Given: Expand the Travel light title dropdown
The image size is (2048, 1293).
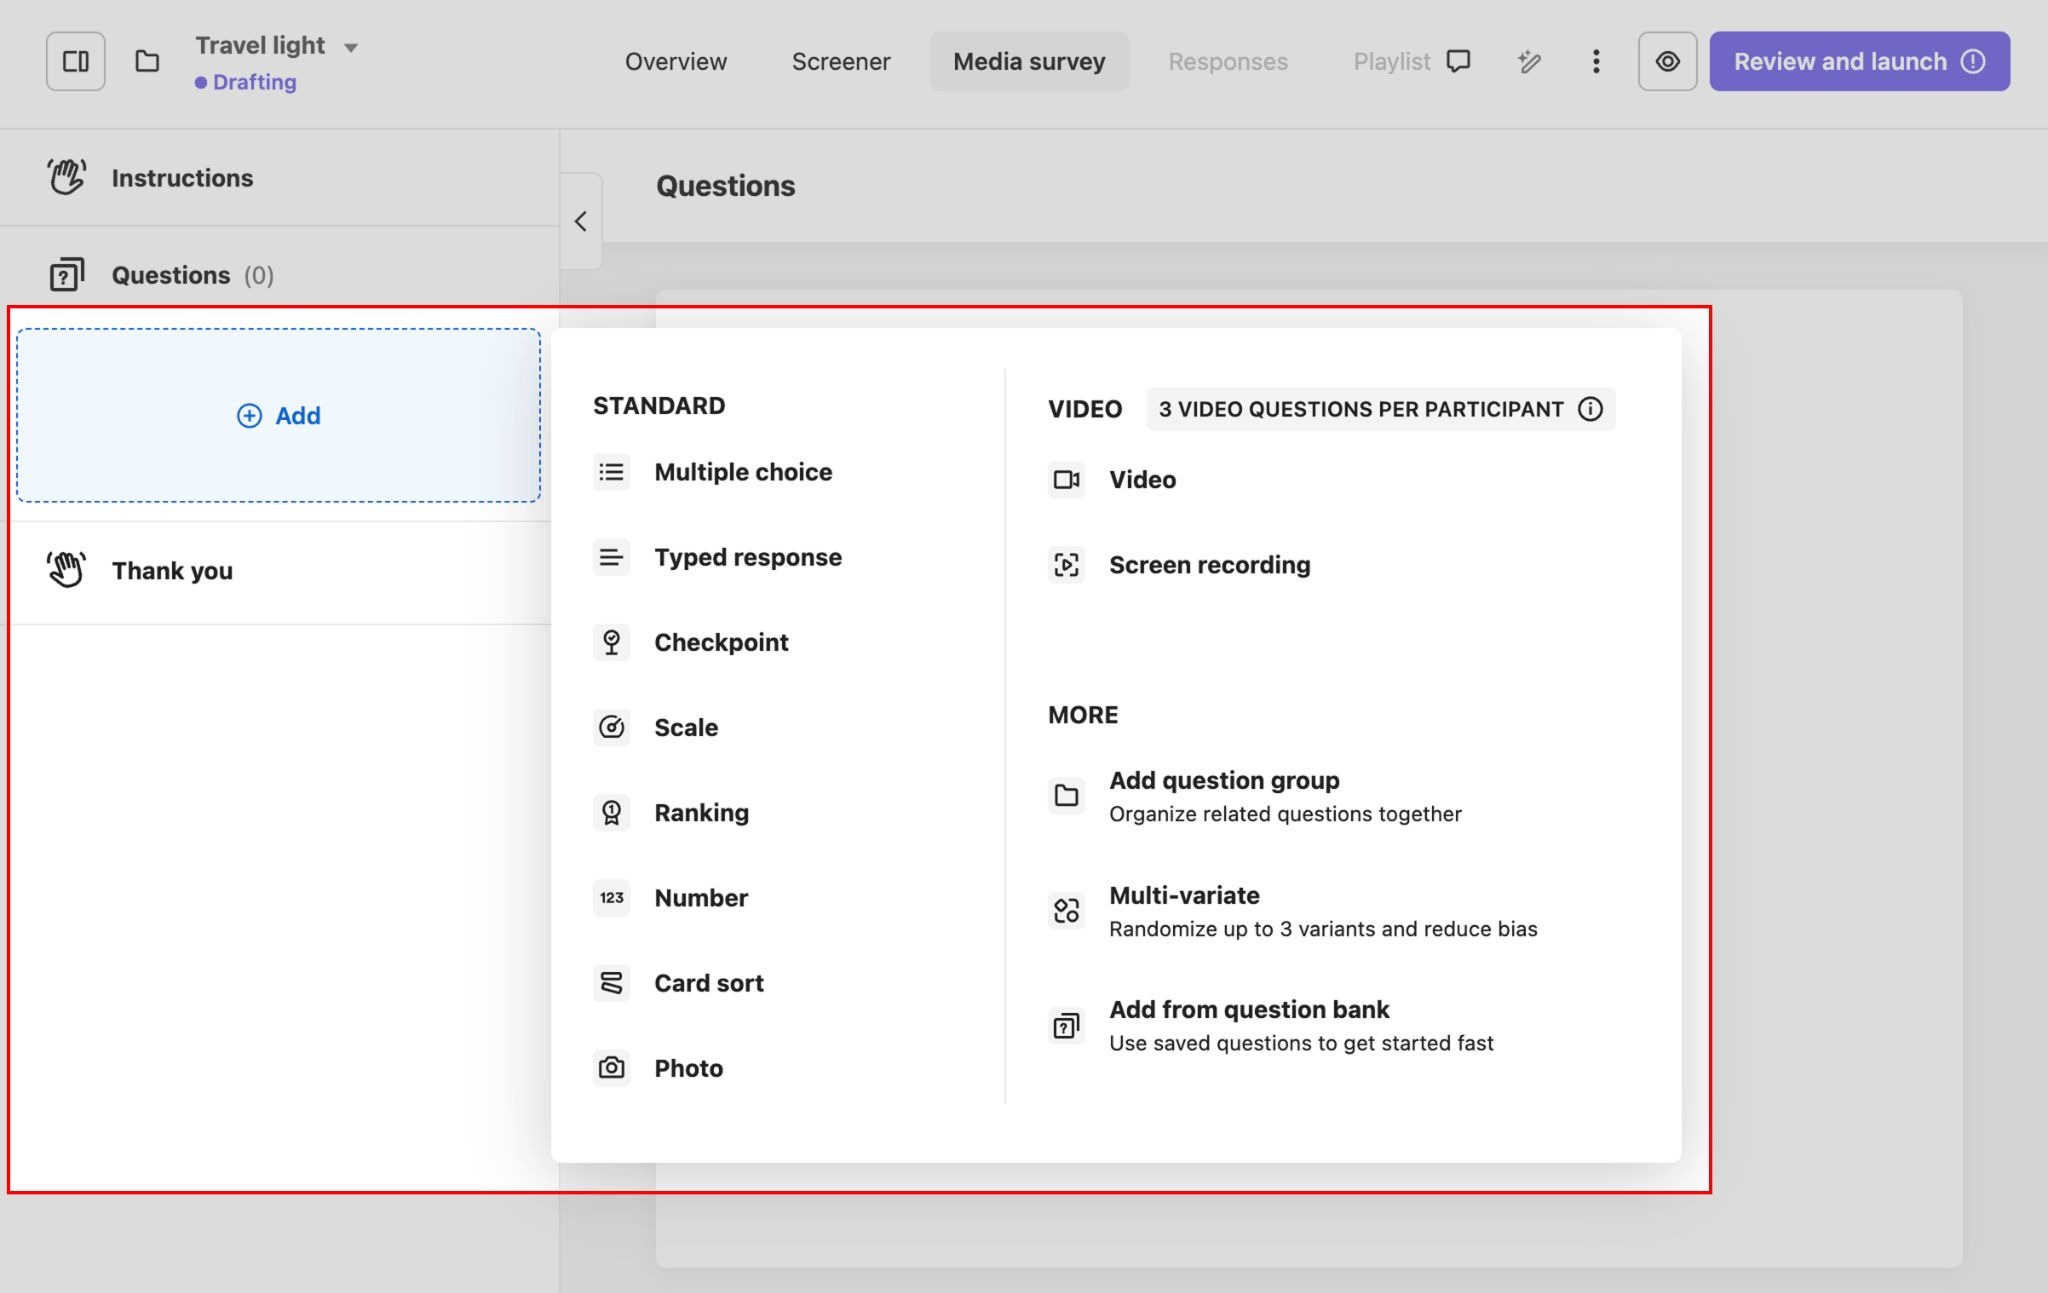Looking at the screenshot, I should point(350,47).
